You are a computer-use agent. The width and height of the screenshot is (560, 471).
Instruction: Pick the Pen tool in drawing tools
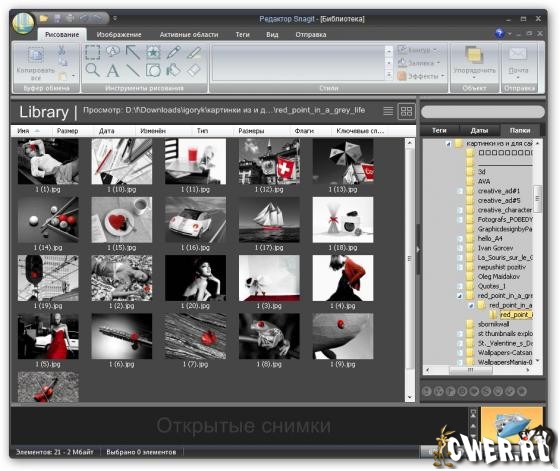point(174,52)
